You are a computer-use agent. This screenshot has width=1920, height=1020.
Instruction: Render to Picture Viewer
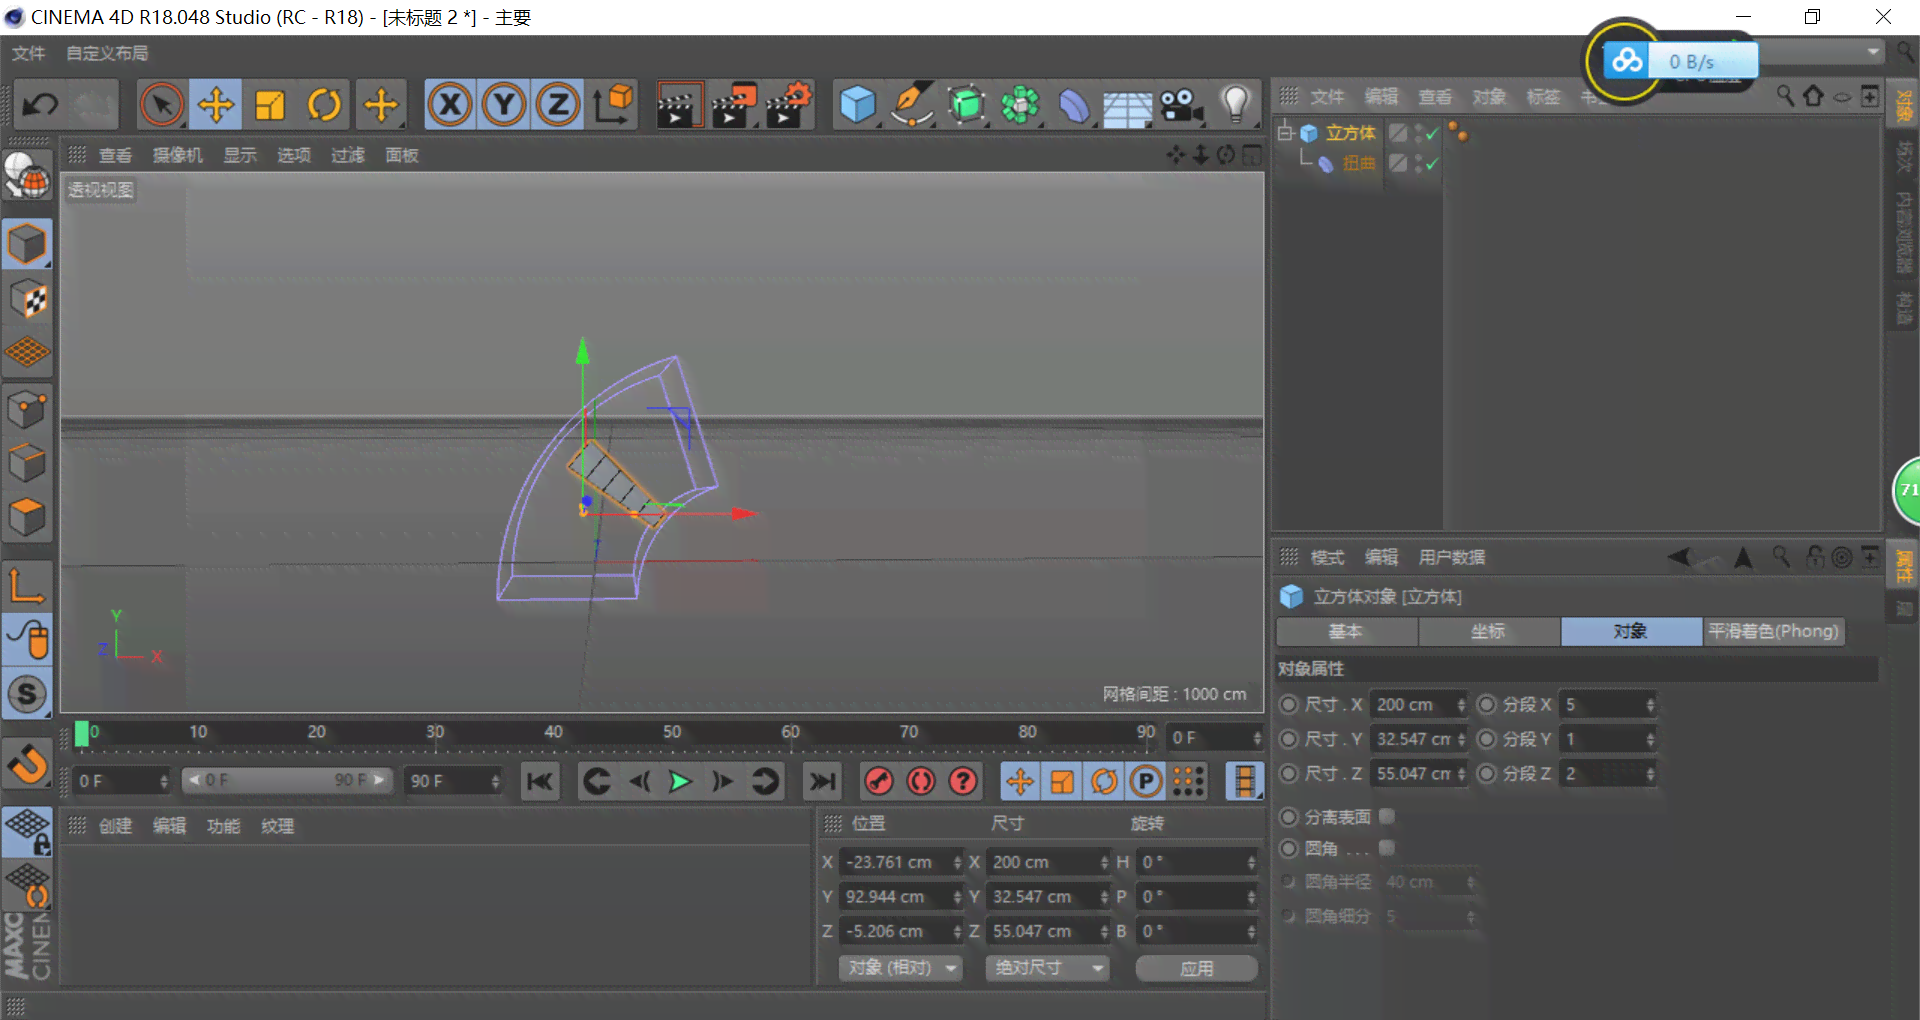click(x=733, y=104)
